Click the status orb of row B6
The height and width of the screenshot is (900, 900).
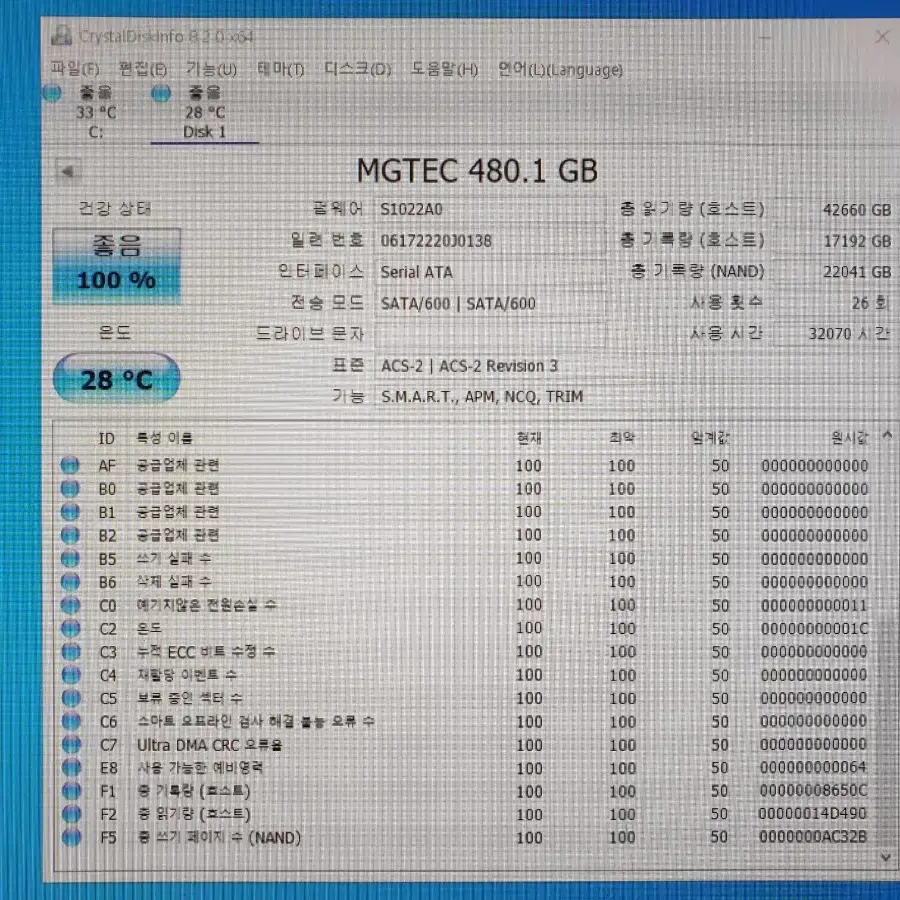[x=70, y=582]
